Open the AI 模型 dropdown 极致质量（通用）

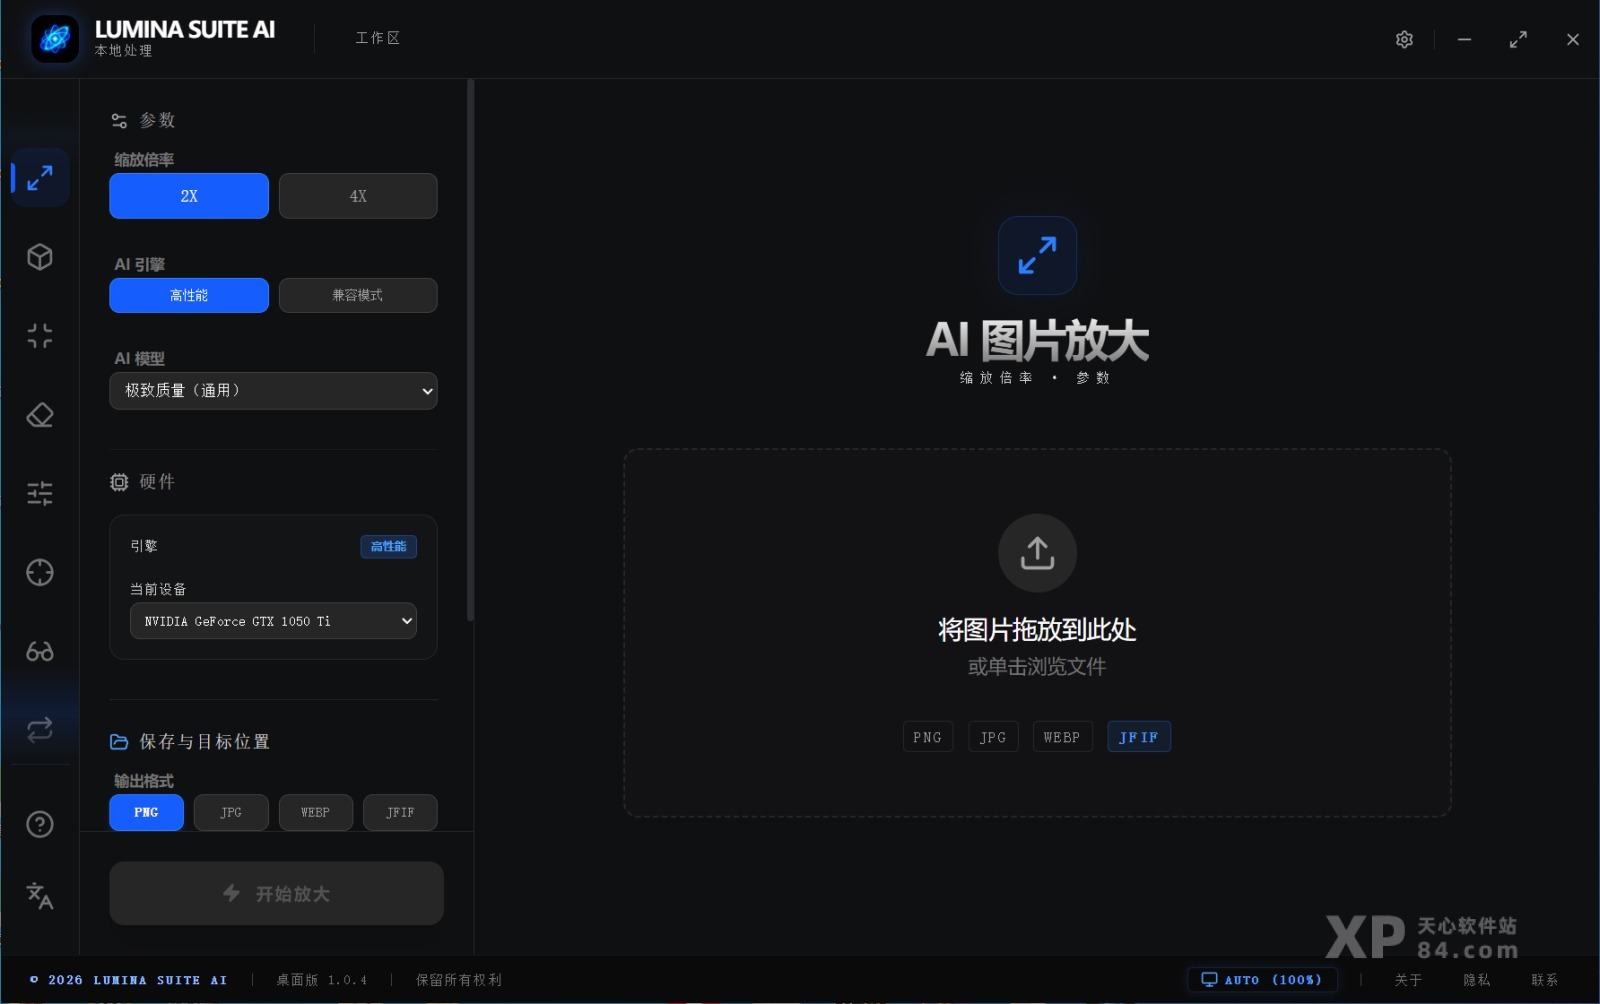point(273,391)
